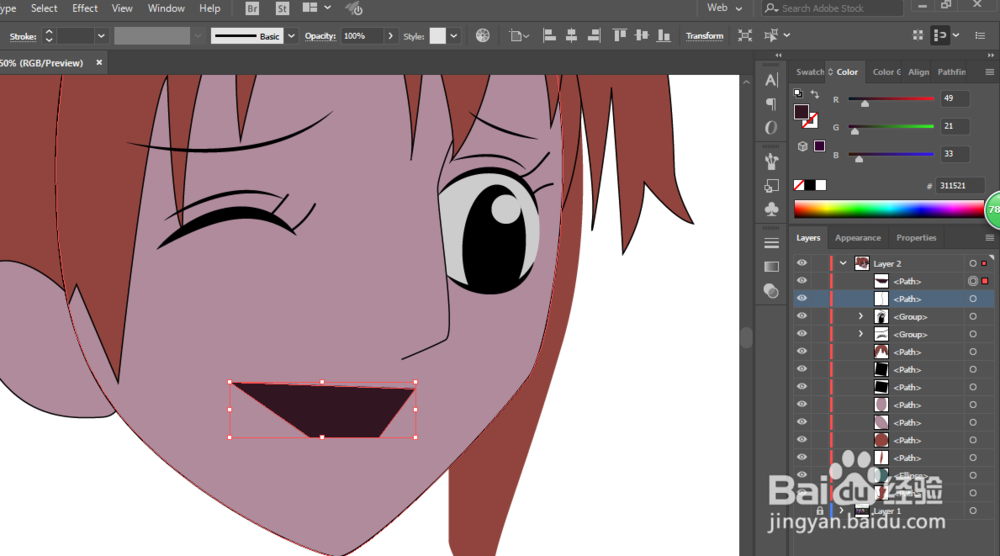Image resolution: width=1000 pixels, height=556 pixels.
Task: Open the Layers panel hamburger menu
Action: point(990,238)
